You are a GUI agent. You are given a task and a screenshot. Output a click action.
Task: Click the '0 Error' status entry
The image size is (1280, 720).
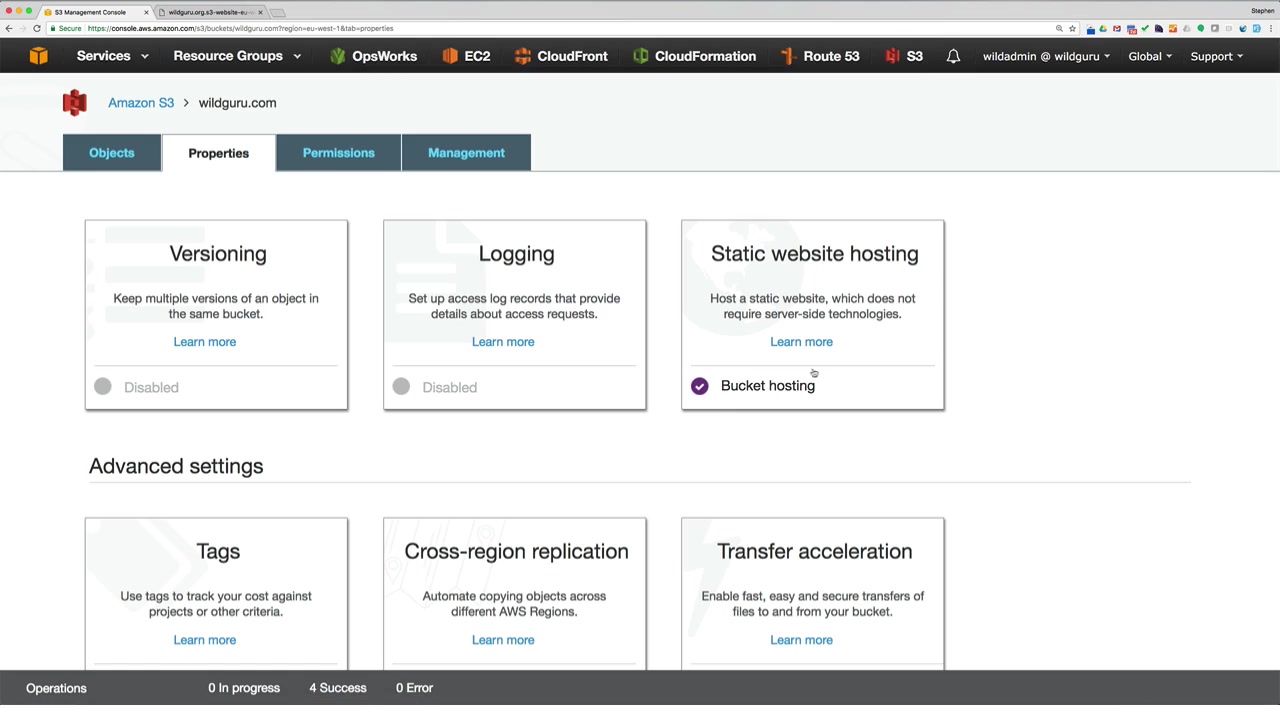414,688
